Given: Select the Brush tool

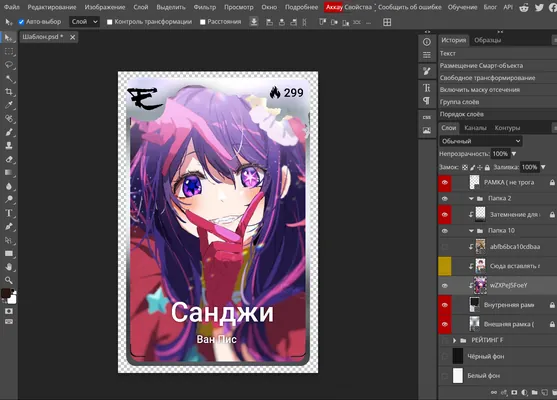Looking at the screenshot, I should click(x=9, y=132).
